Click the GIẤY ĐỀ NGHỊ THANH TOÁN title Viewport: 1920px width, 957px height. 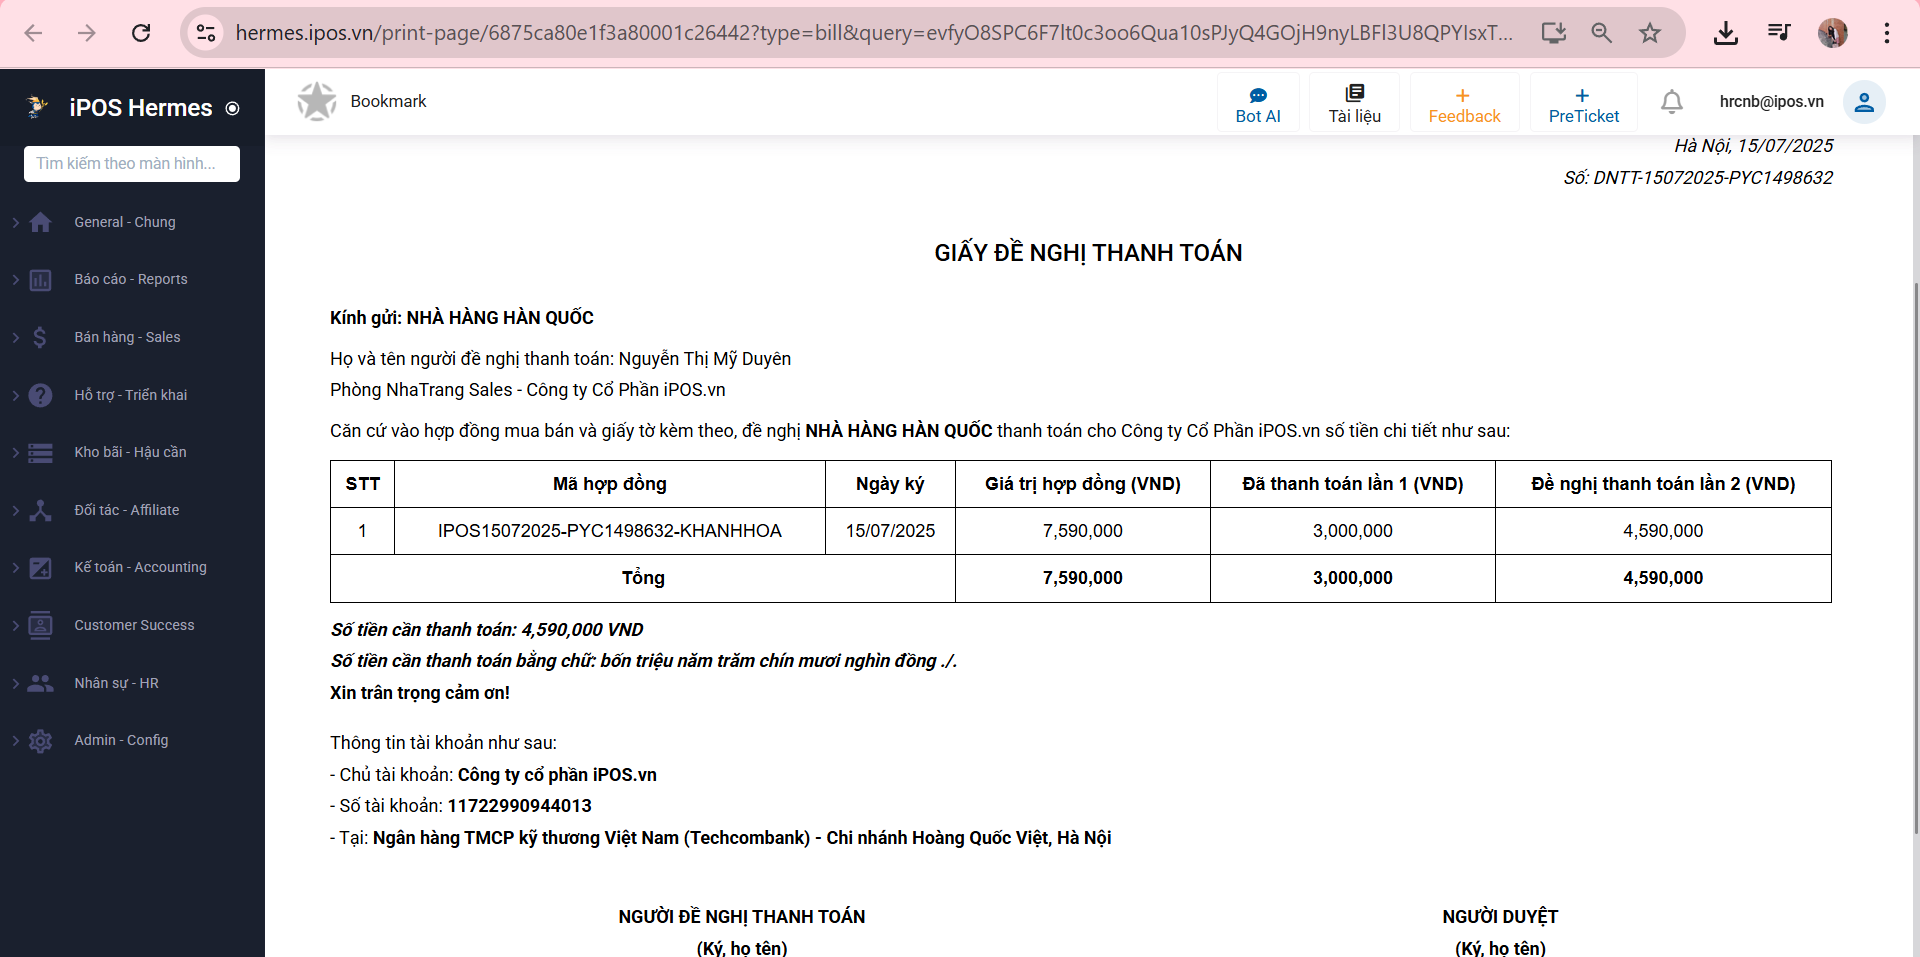click(x=1088, y=253)
